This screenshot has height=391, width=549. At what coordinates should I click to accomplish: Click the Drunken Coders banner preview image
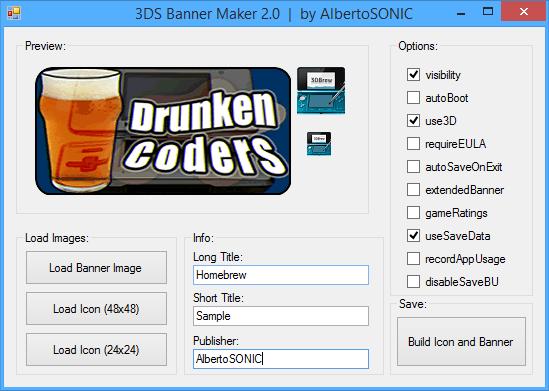163,131
